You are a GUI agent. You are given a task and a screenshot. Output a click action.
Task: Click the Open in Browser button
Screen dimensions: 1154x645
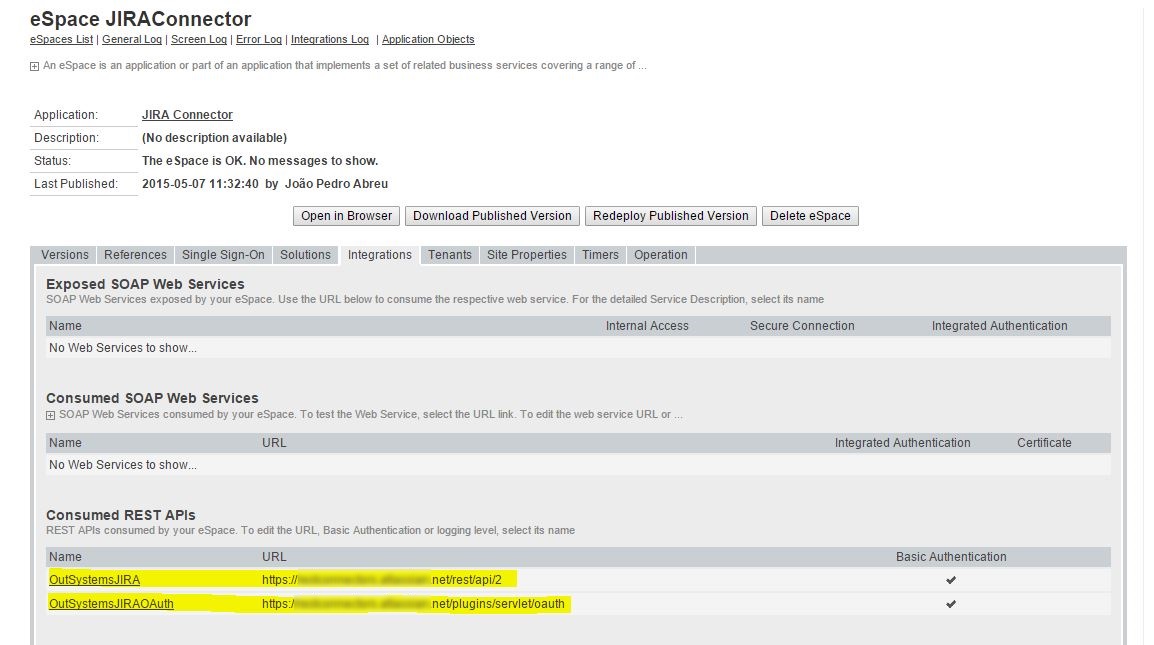tap(347, 216)
